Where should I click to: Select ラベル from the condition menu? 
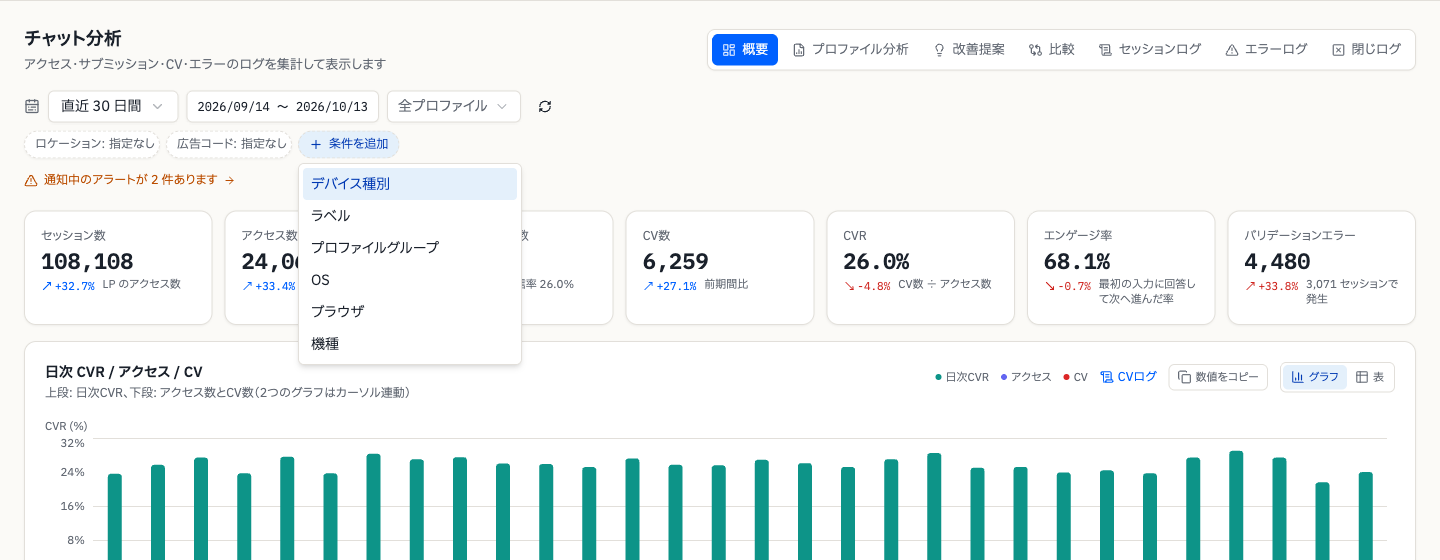click(x=410, y=216)
